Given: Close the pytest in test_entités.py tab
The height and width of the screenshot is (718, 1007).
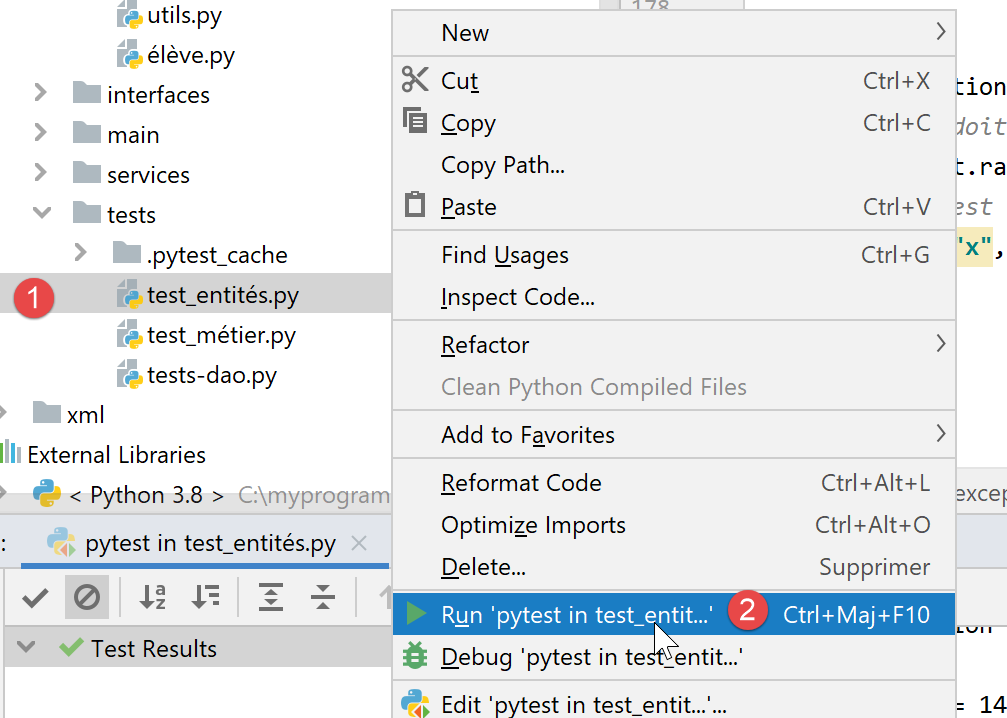Looking at the screenshot, I should pos(359,544).
